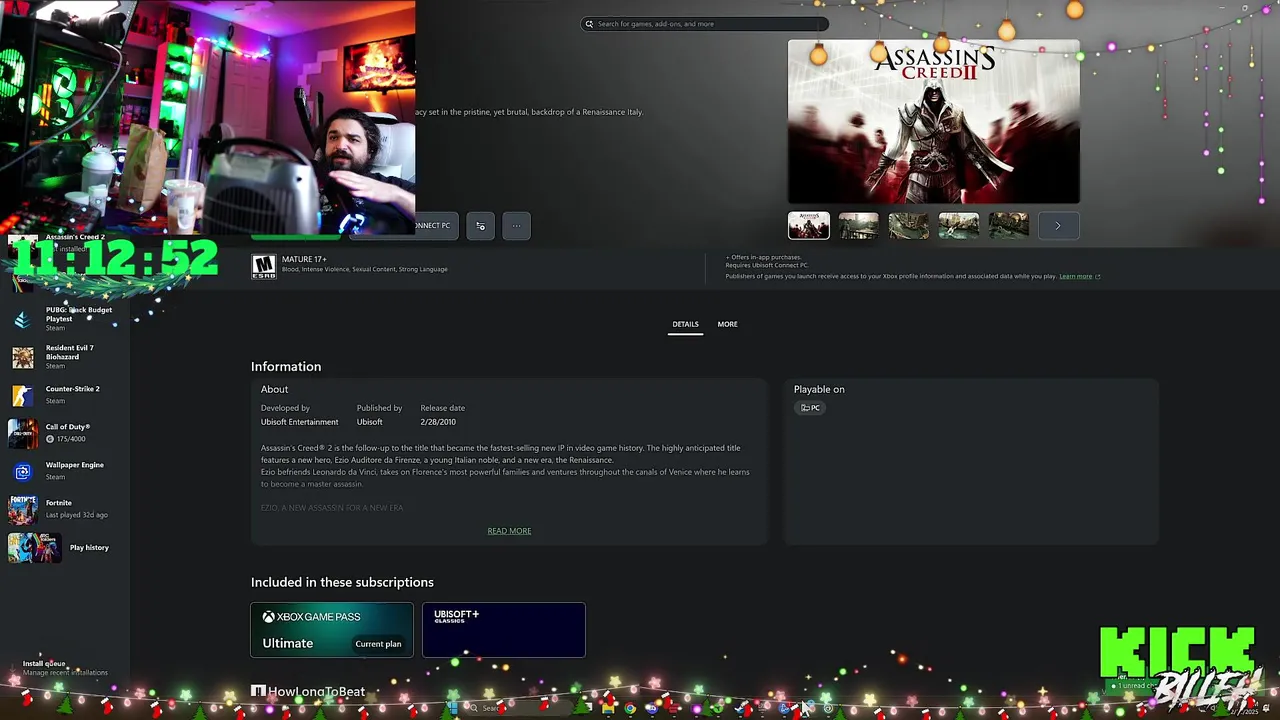This screenshot has height=720, width=1280.
Task: Click the Information section heading
Action: click(x=286, y=367)
